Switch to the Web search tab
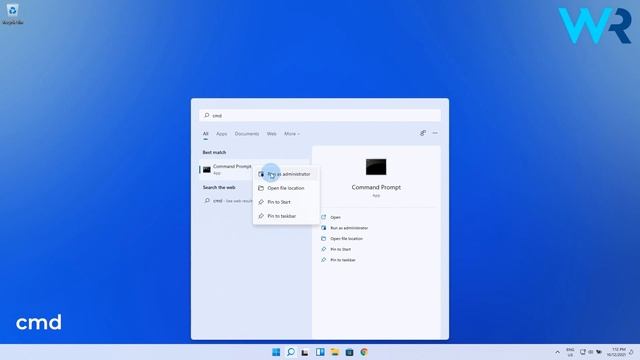This screenshot has height=360, width=640. tap(271, 134)
